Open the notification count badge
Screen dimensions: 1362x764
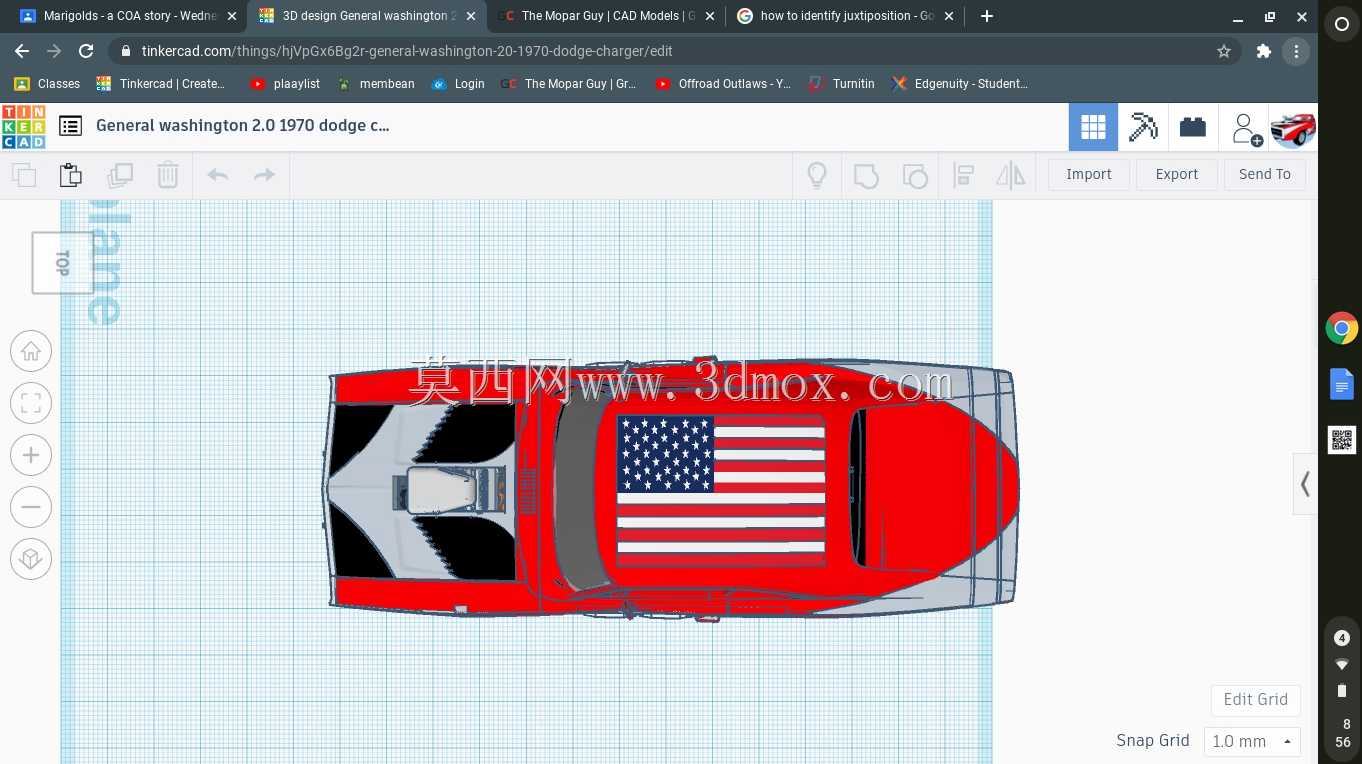pyautogui.click(x=1342, y=638)
